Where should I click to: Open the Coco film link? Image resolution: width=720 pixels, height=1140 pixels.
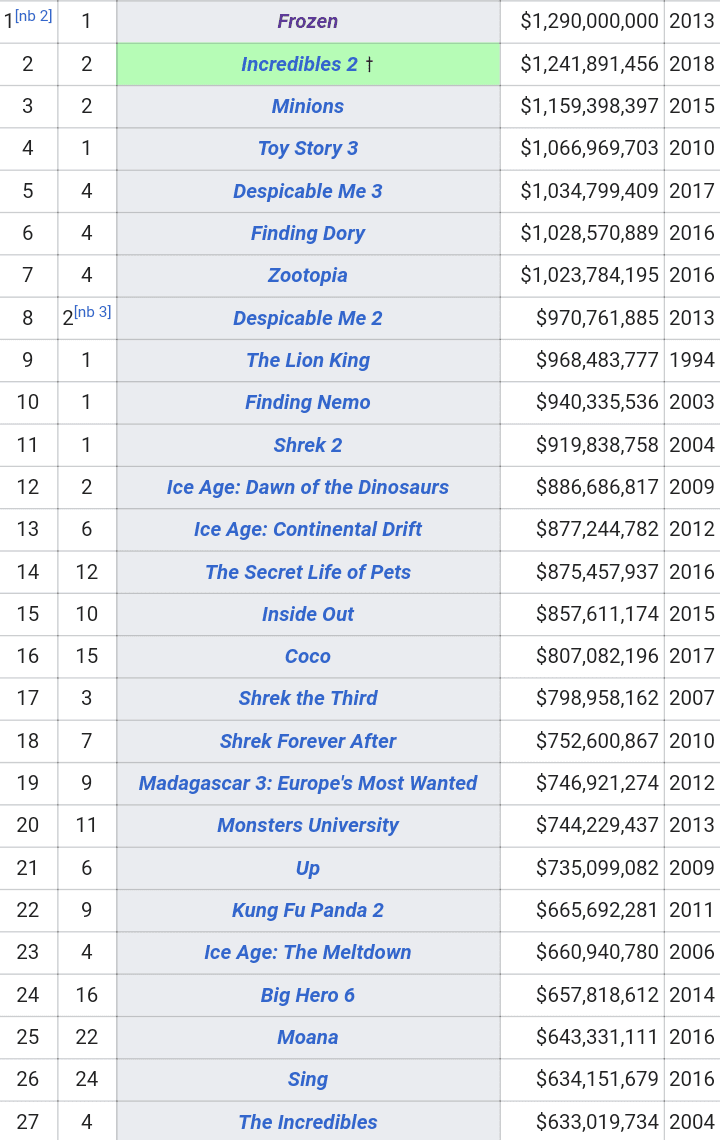pos(308,657)
